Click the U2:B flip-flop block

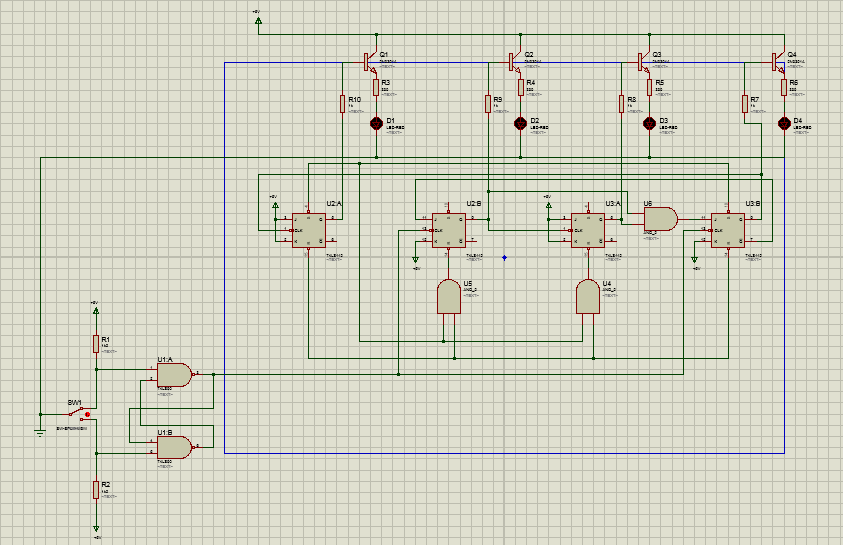[x=448, y=229]
